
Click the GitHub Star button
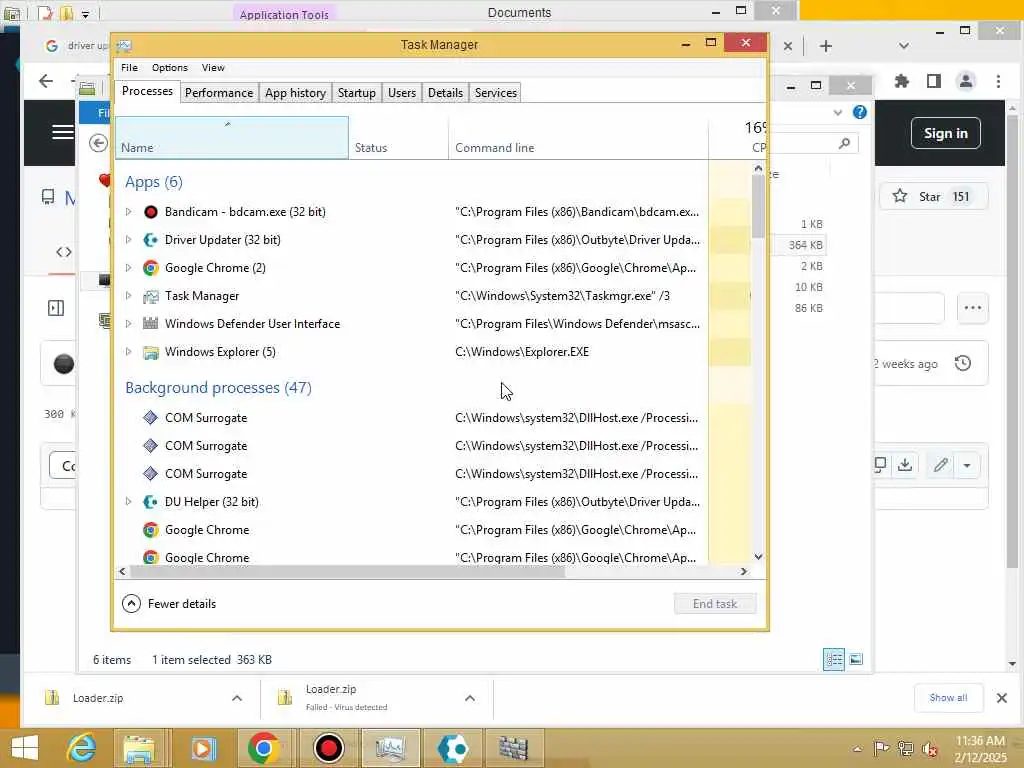point(933,197)
